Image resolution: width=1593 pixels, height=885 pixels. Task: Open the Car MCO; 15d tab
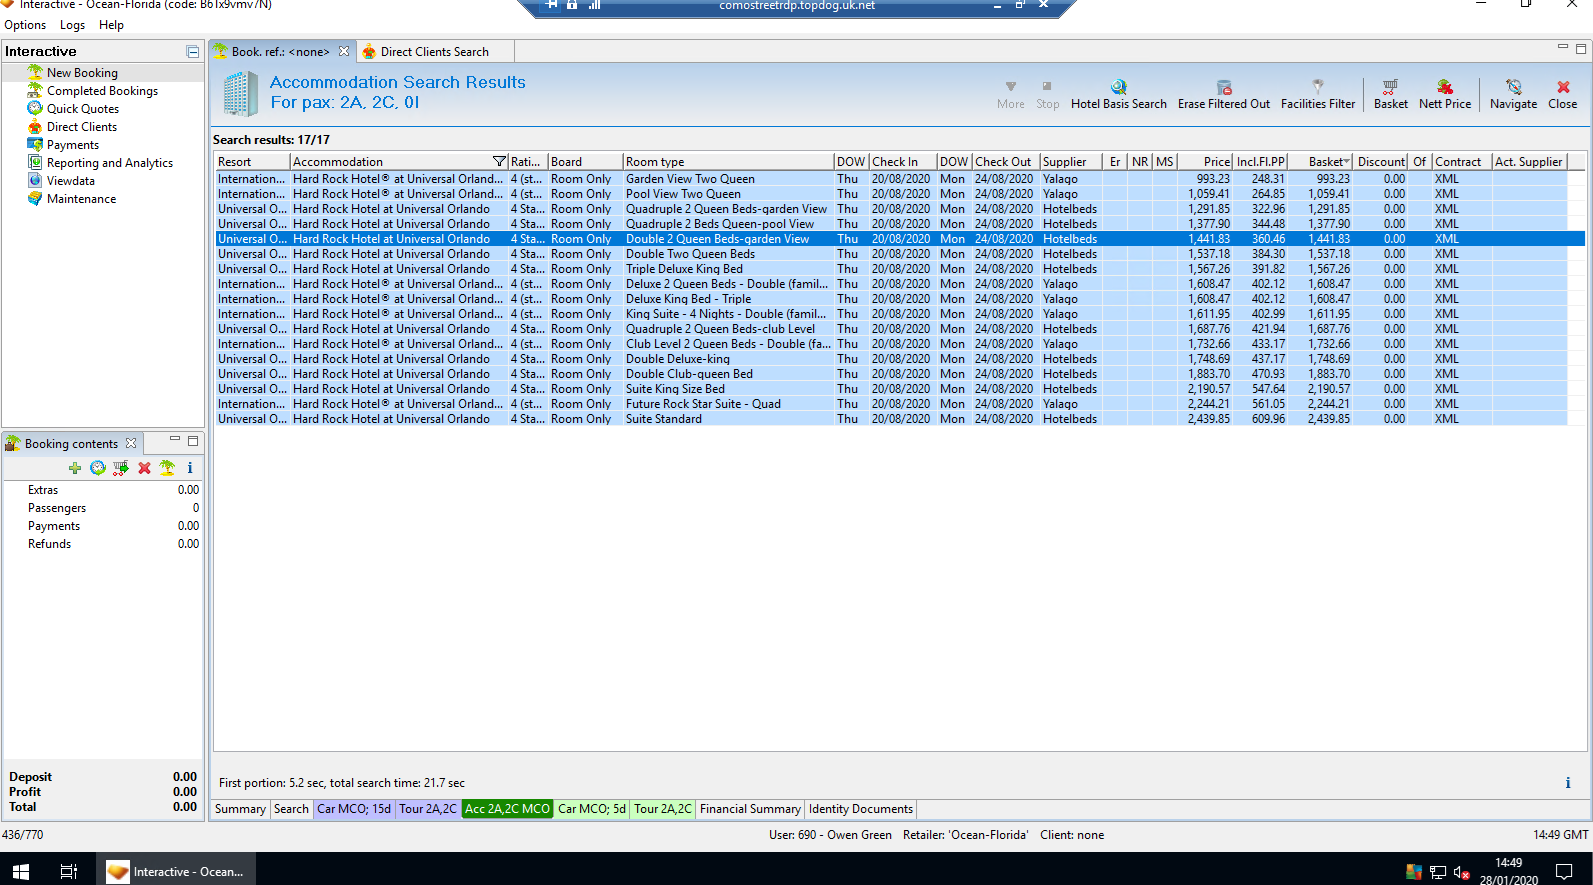pyautogui.click(x=354, y=809)
